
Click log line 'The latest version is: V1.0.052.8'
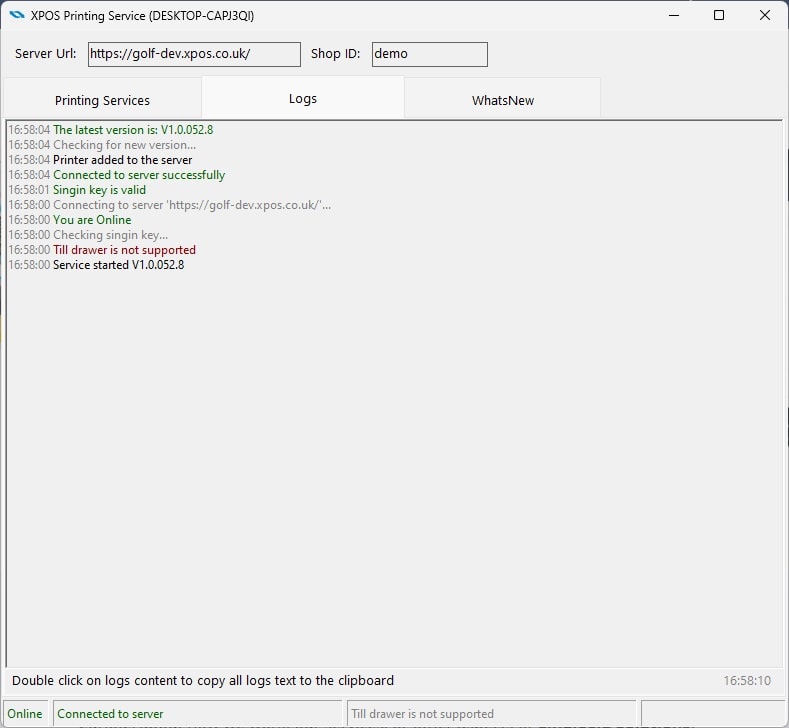pyautogui.click(x=111, y=130)
